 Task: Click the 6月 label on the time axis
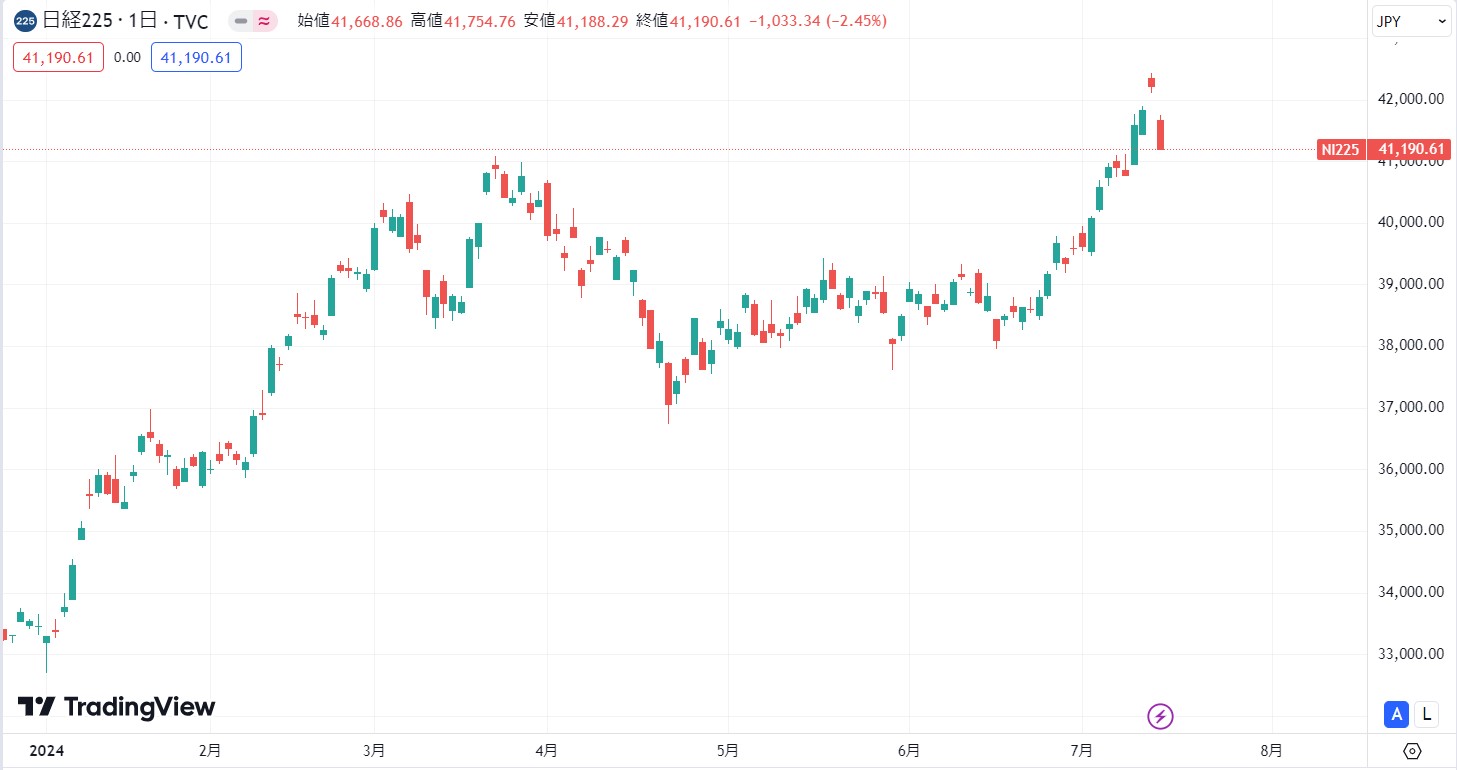pyautogui.click(x=909, y=751)
